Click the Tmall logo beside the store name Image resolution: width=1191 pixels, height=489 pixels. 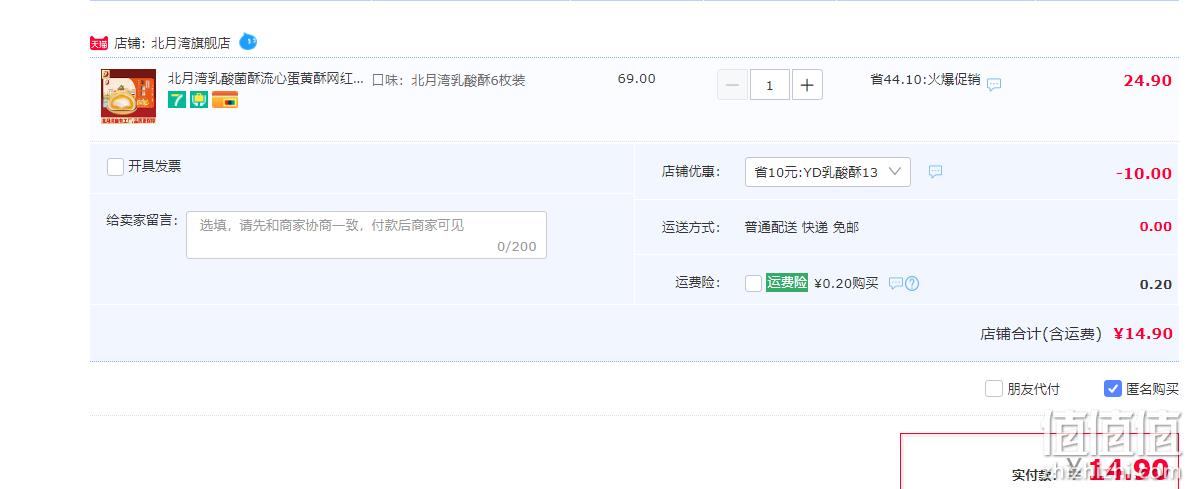(x=99, y=43)
